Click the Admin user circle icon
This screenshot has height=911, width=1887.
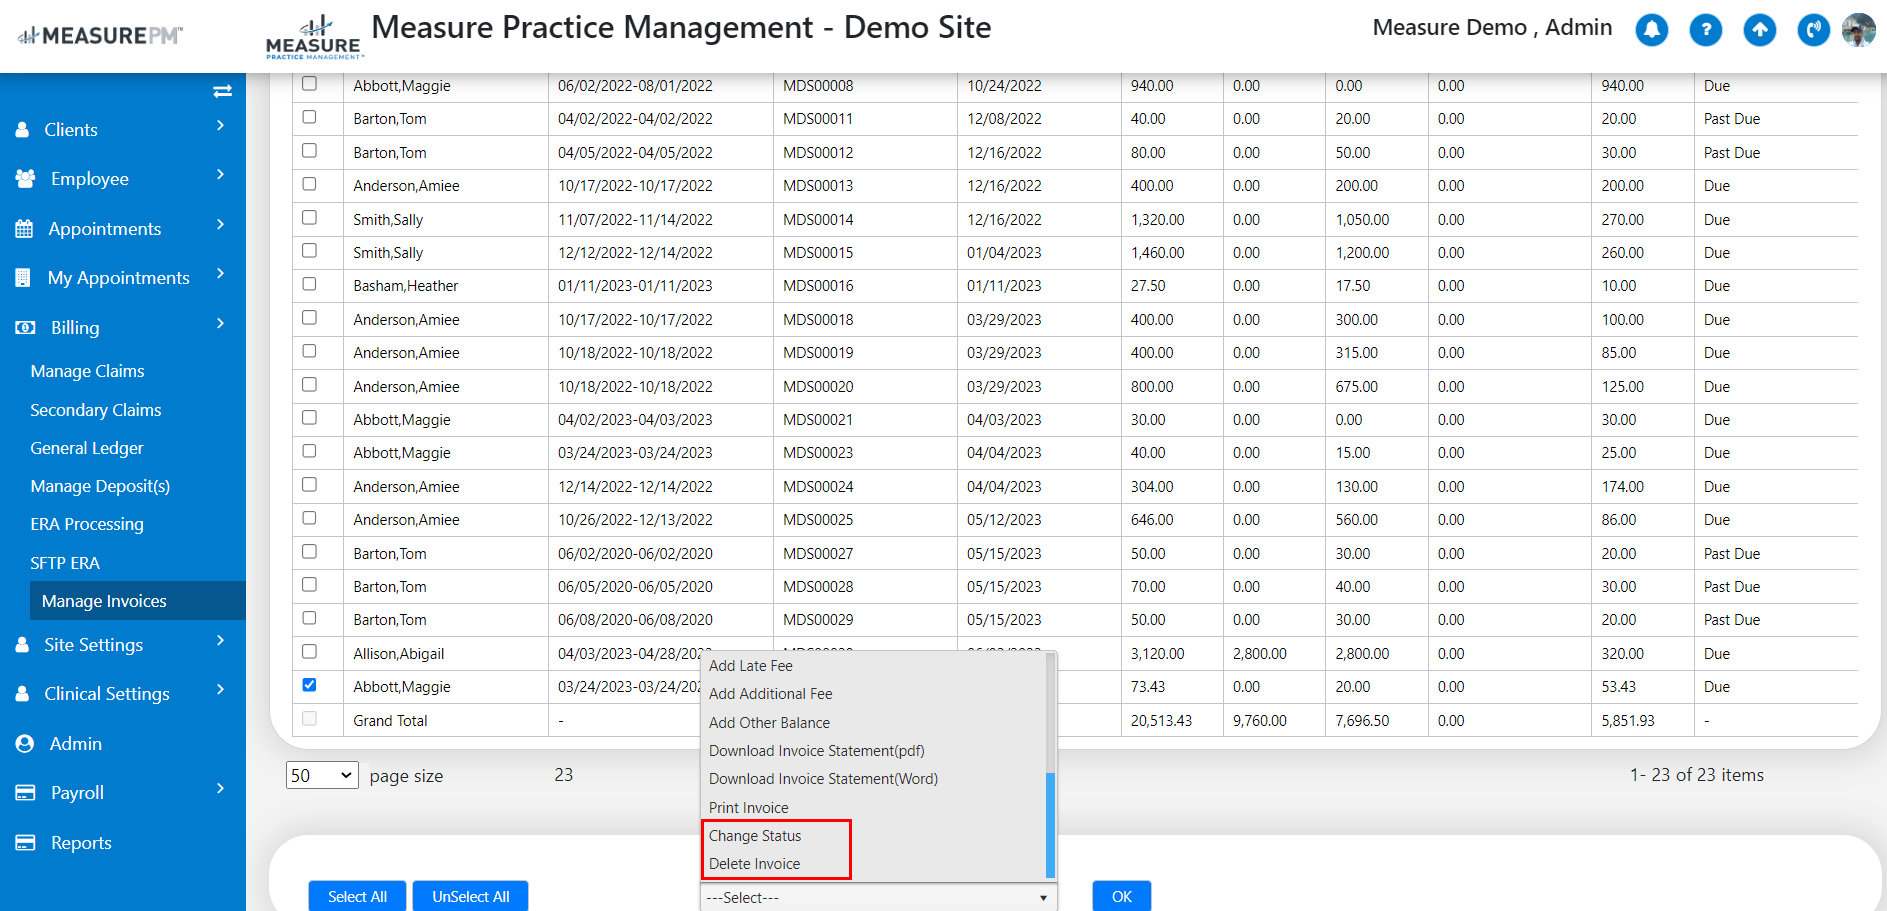pyautogui.click(x=25, y=744)
